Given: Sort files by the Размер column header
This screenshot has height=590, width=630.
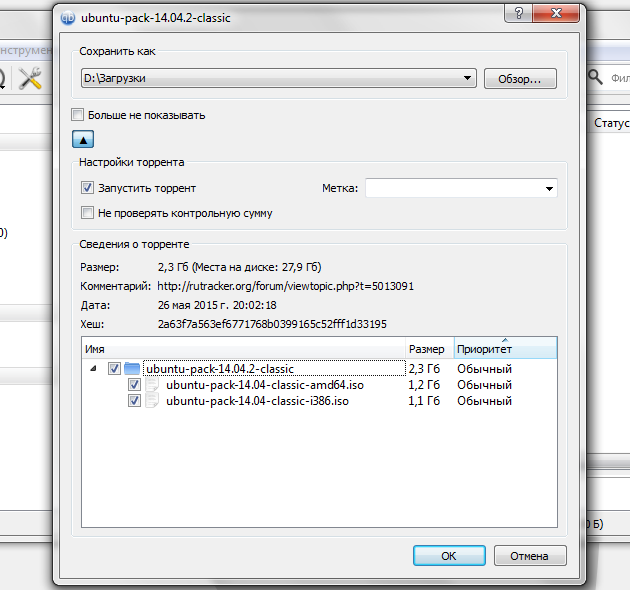Looking at the screenshot, I should [430, 348].
